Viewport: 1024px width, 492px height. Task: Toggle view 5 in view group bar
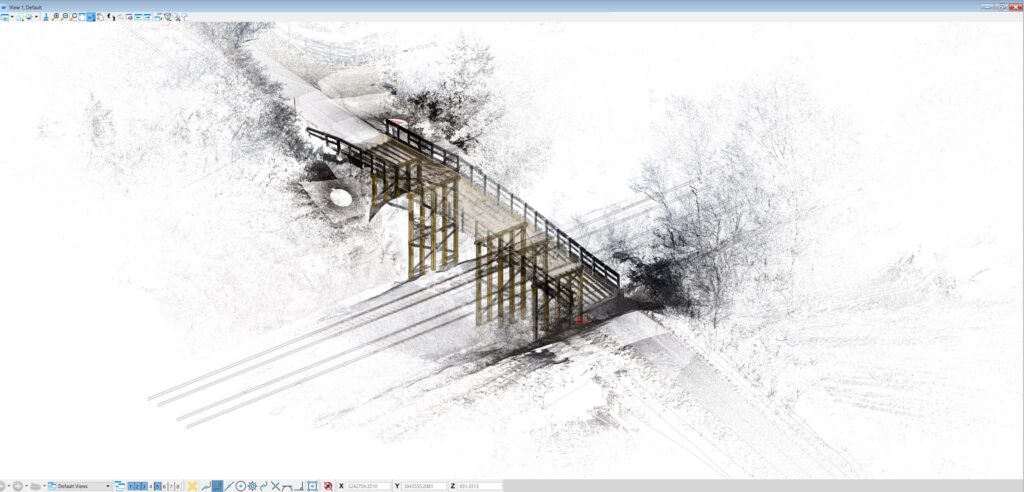coord(158,486)
